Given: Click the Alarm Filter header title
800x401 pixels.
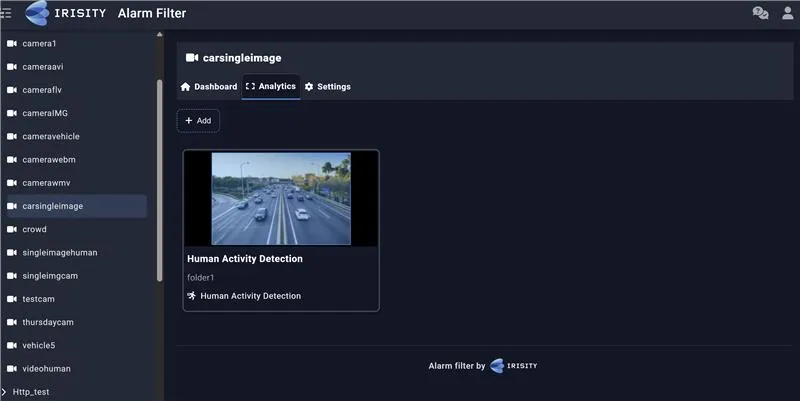Looking at the screenshot, I should click(x=152, y=13).
